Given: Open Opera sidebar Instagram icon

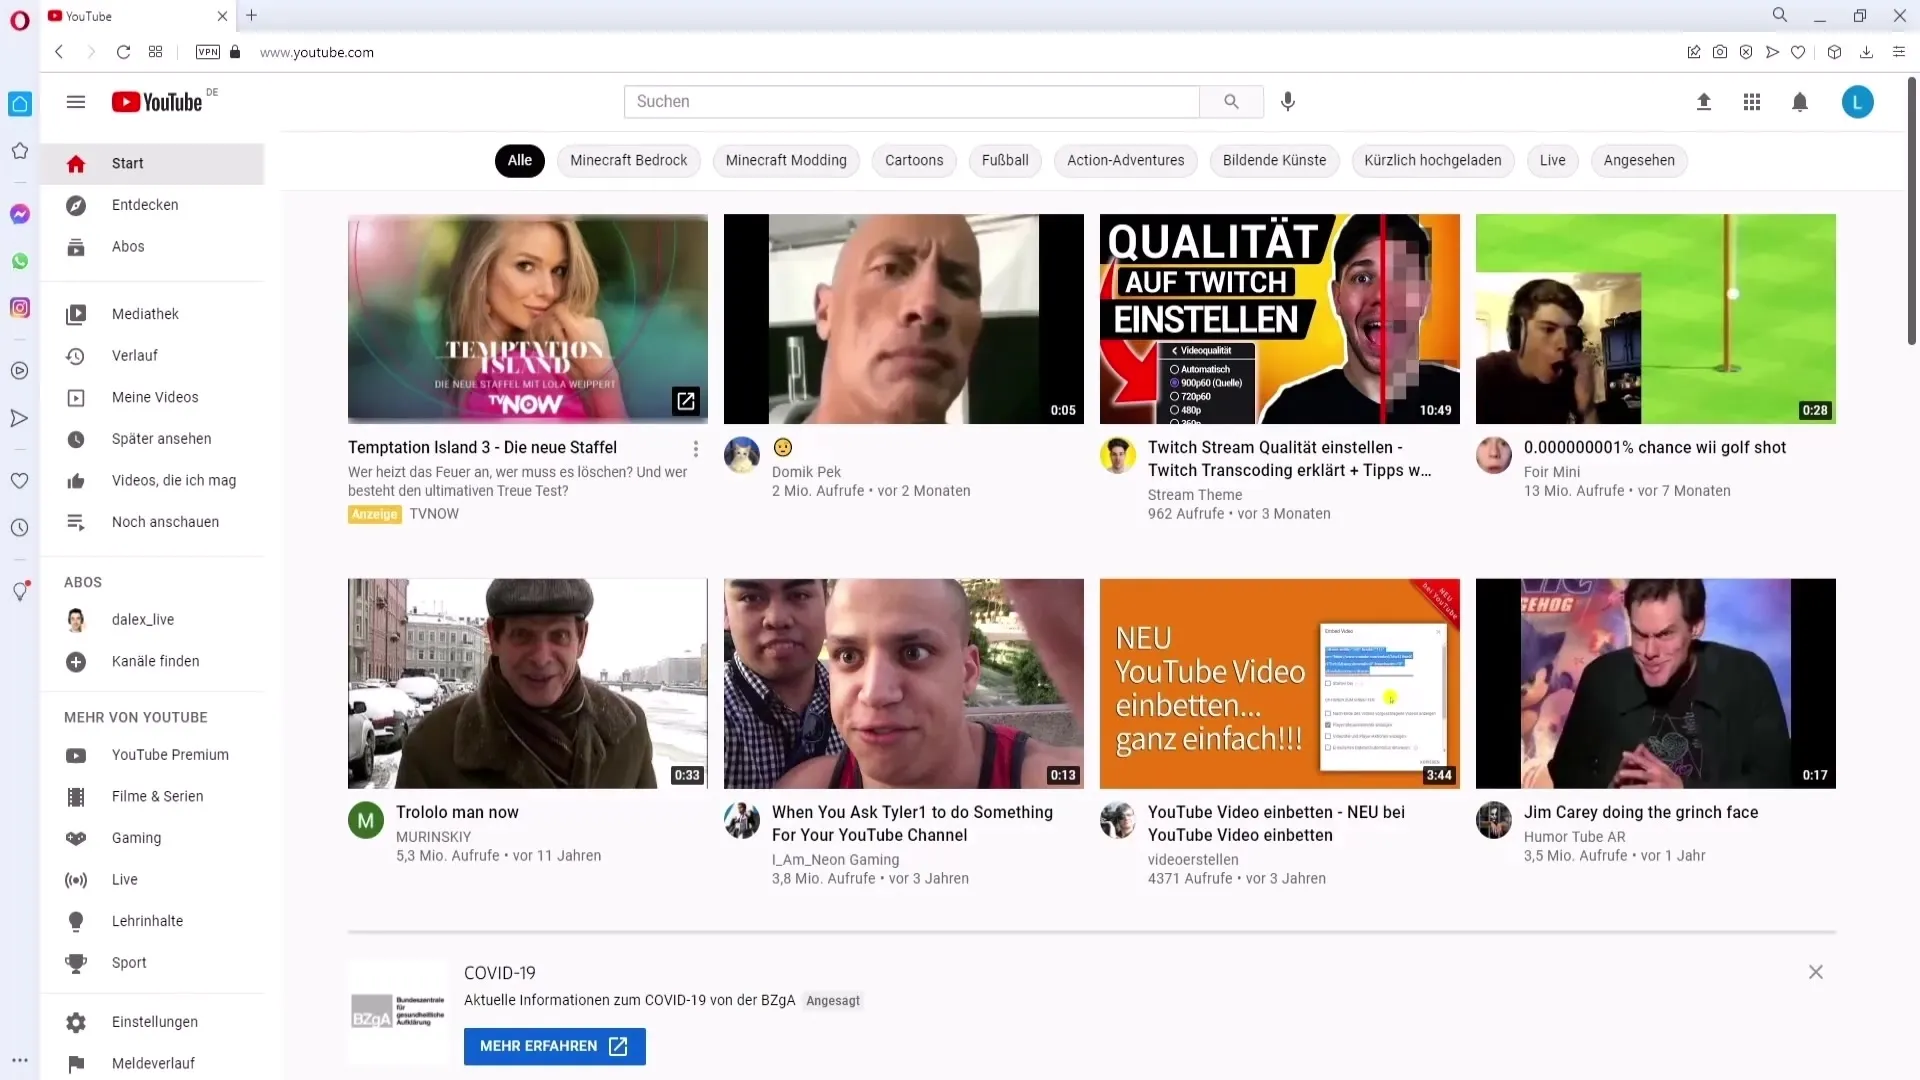Looking at the screenshot, I should [20, 308].
